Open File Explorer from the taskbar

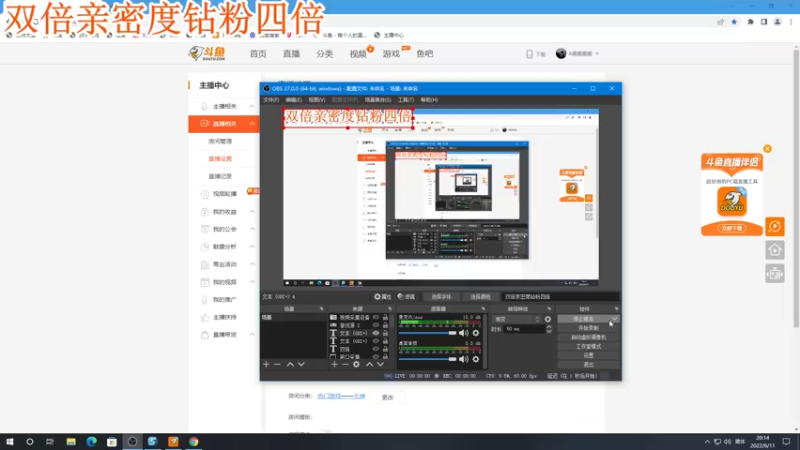pos(71,441)
